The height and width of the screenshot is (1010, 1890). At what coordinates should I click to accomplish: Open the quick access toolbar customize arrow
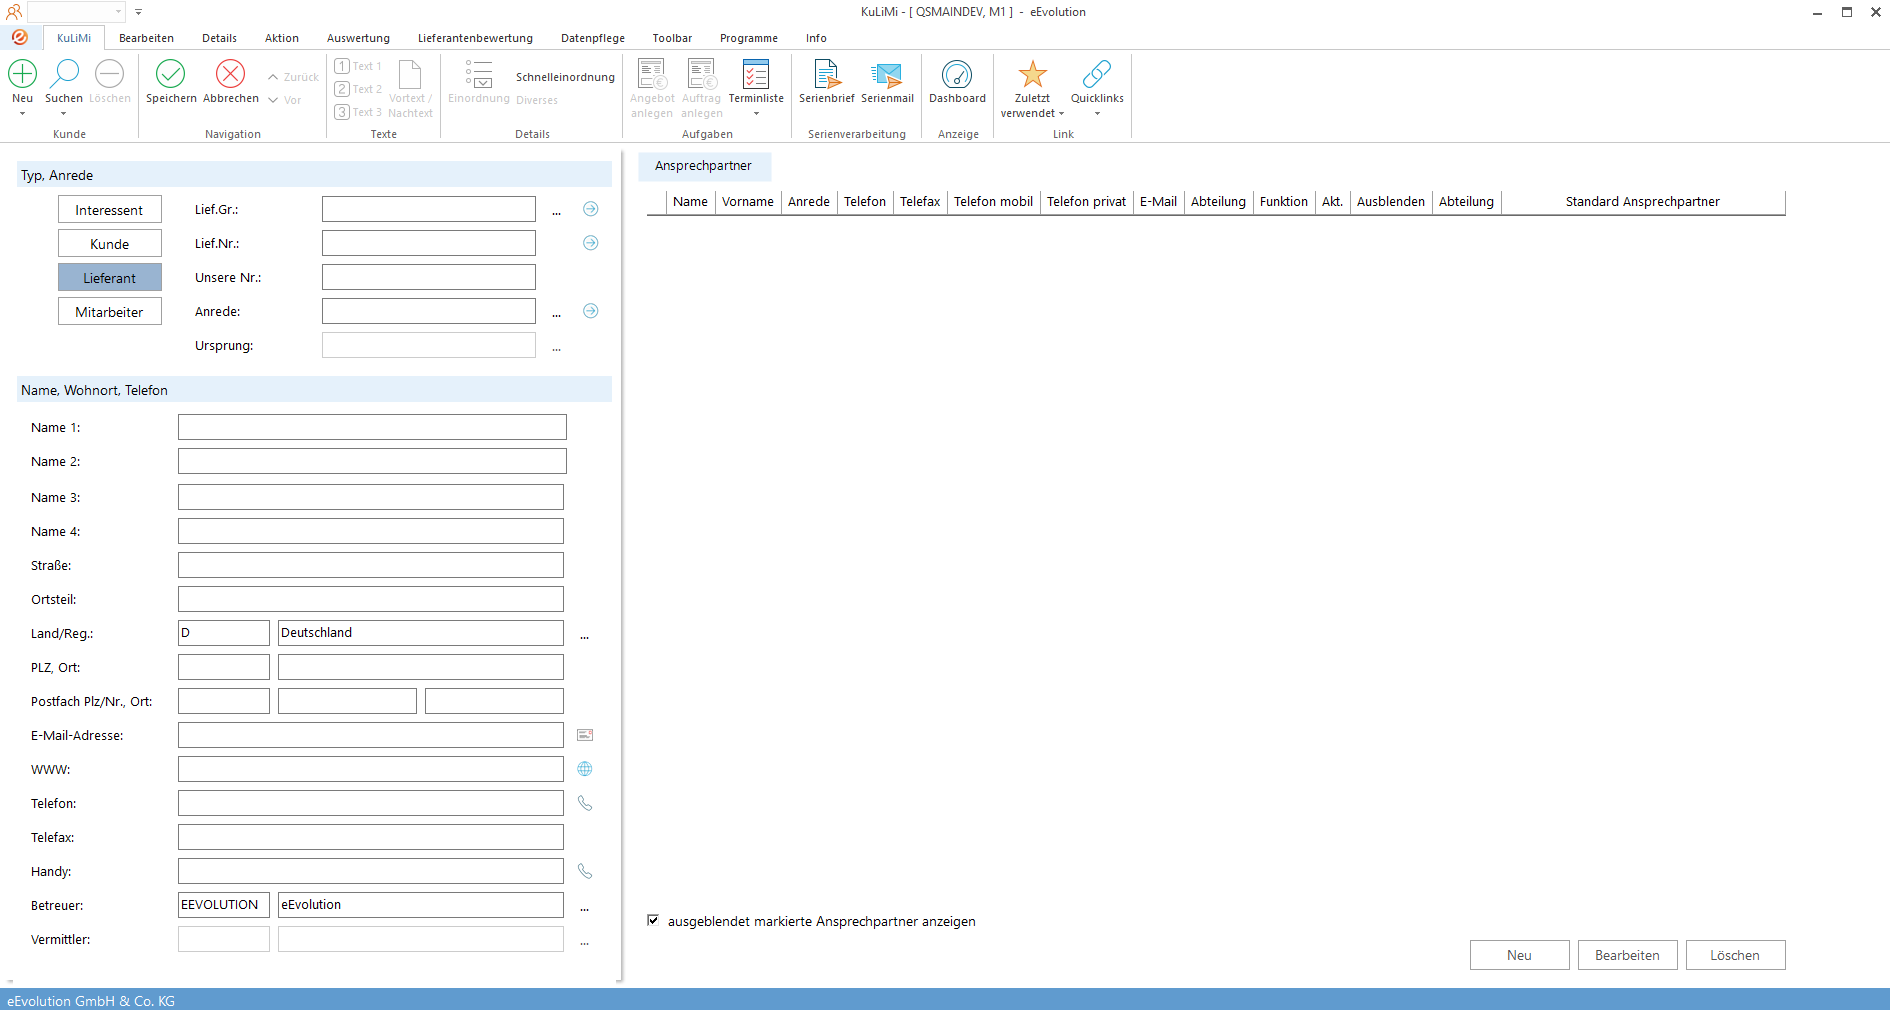pos(138,12)
